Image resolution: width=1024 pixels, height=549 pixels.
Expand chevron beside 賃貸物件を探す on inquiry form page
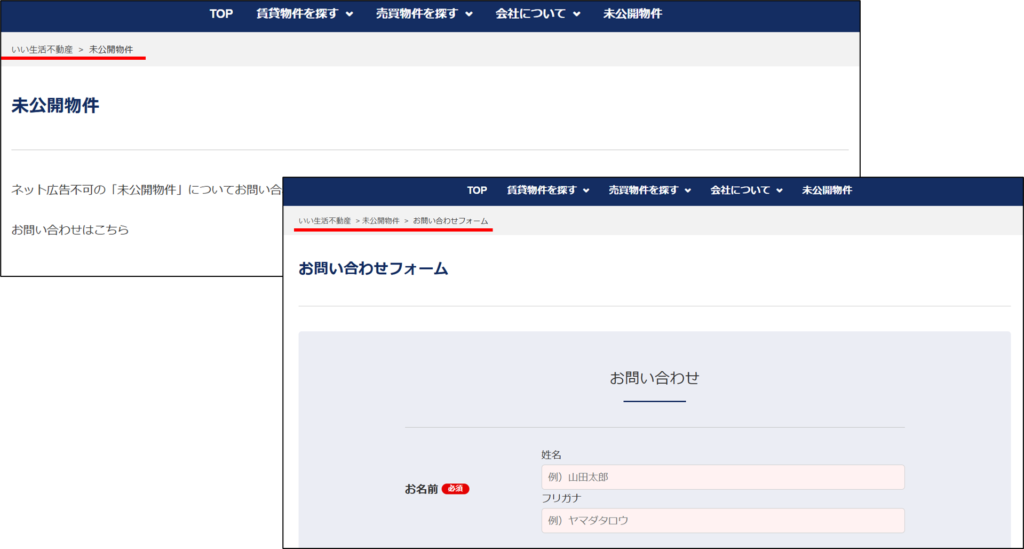585,191
